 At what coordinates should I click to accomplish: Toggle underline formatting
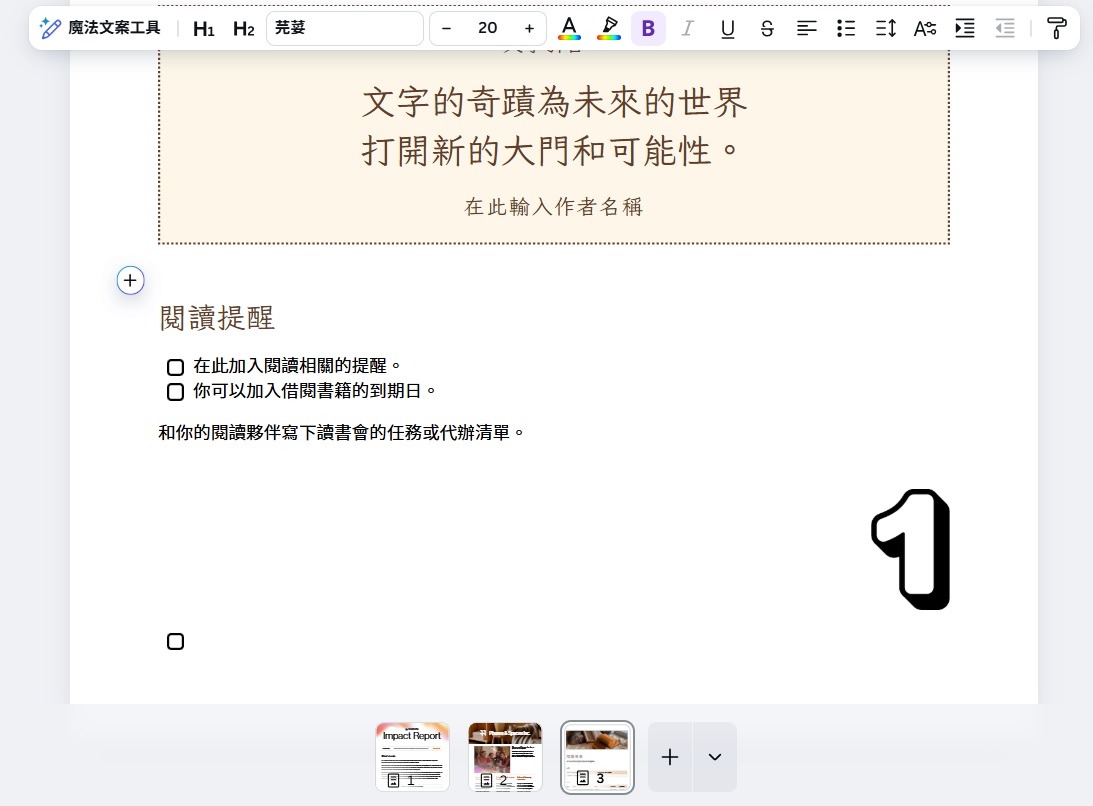pyautogui.click(x=728, y=29)
